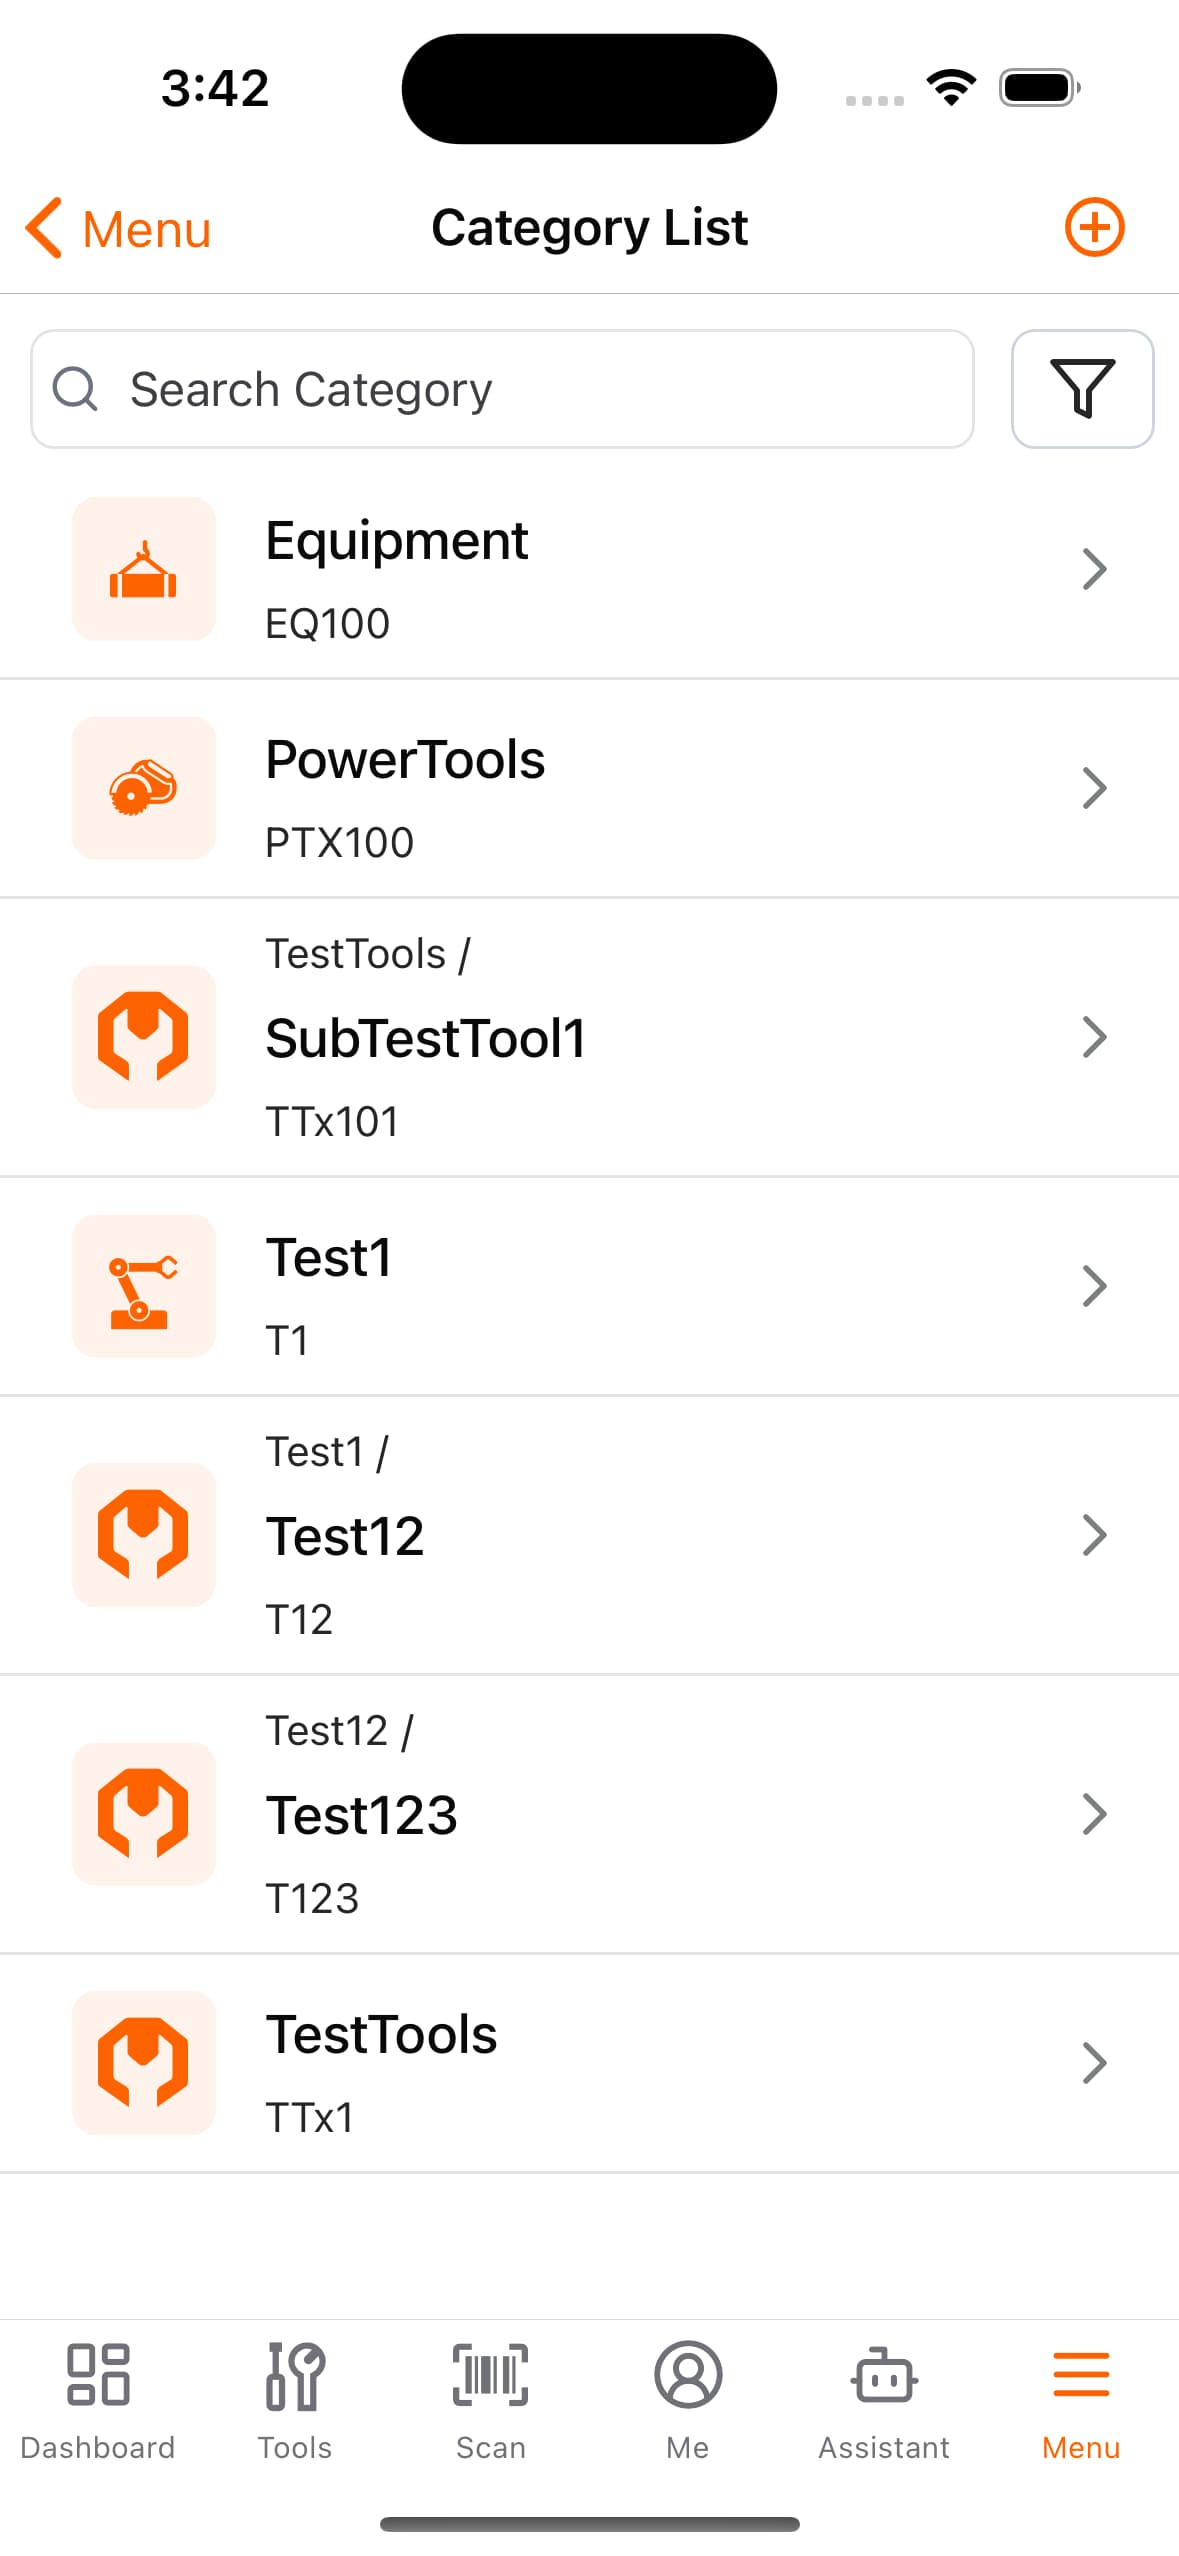Image resolution: width=1179 pixels, height=2556 pixels.
Task: Tap the PowerTools saw icon
Action: tap(144, 788)
